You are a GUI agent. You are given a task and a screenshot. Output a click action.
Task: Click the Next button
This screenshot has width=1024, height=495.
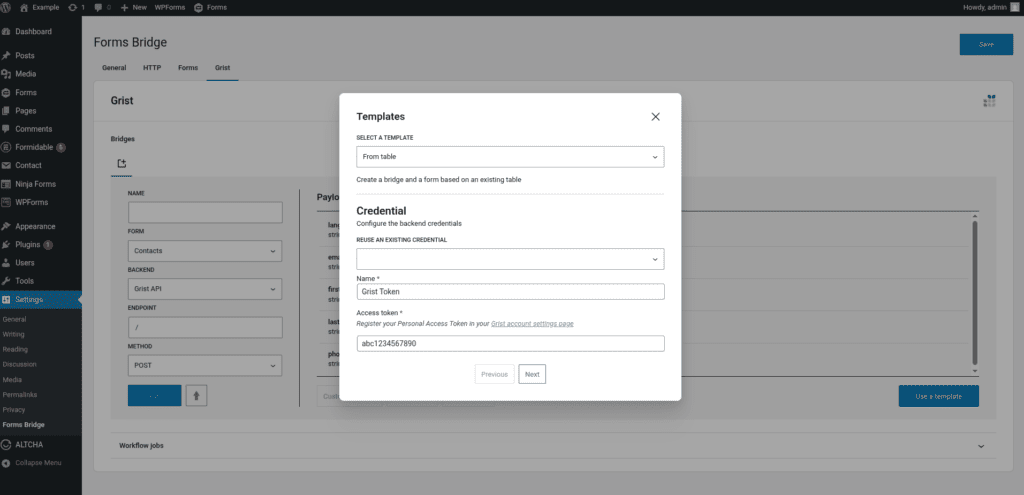532,374
